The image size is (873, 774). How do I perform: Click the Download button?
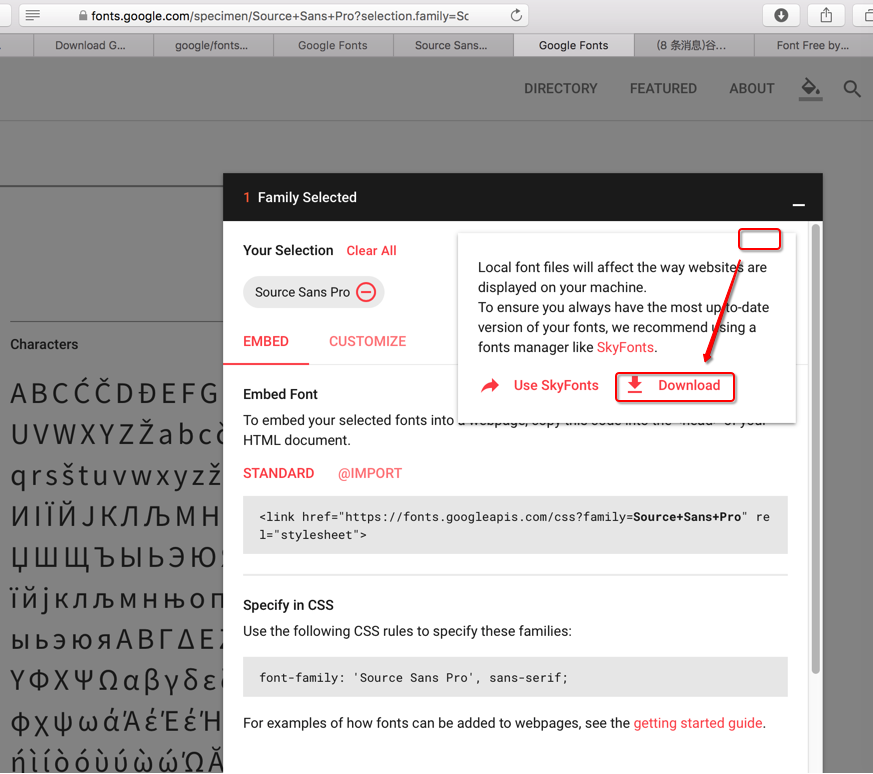coord(674,386)
